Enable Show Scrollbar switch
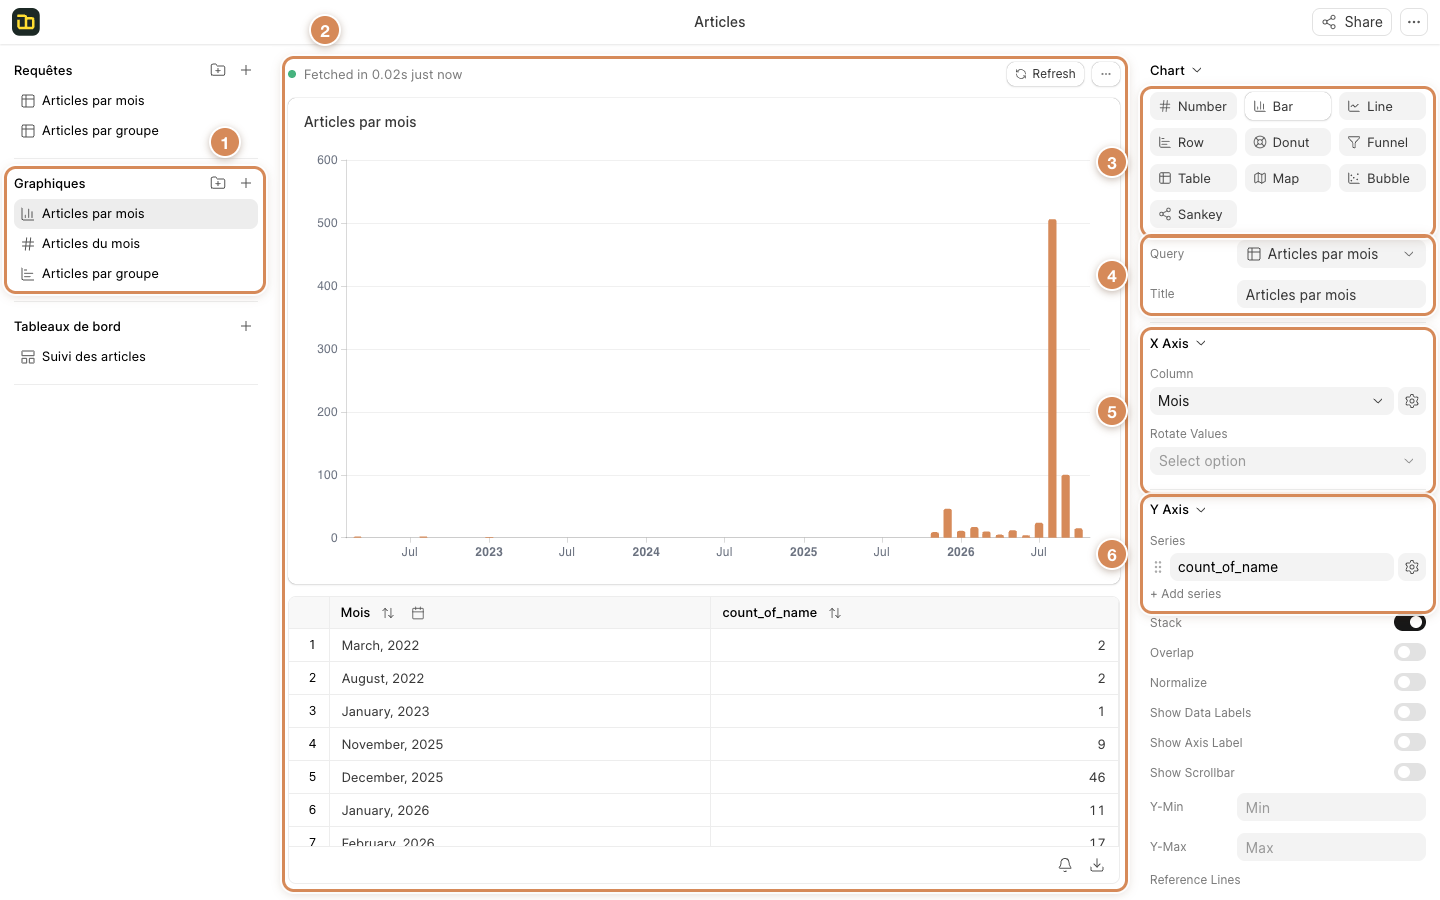The height and width of the screenshot is (900, 1440). pos(1410,773)
